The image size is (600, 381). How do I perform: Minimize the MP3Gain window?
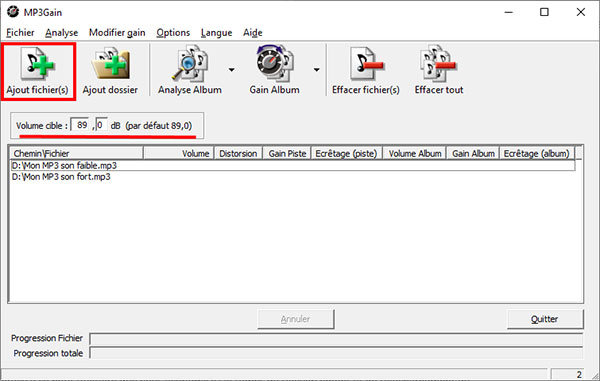click(x=509, y=12)
